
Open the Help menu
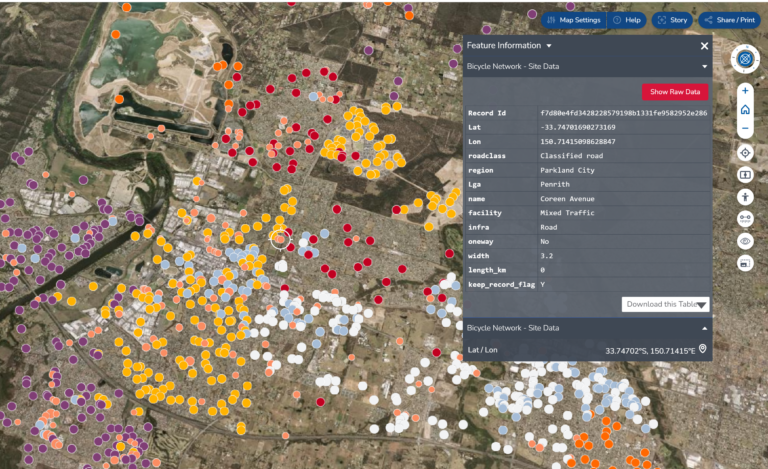point(627,20)
